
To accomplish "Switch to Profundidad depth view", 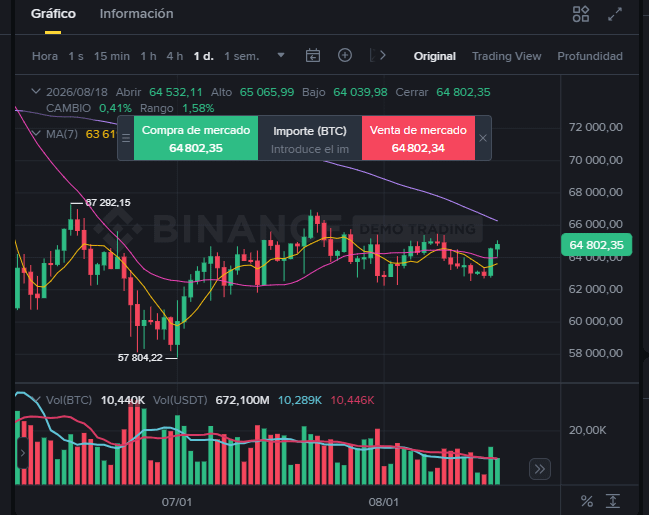I will (x=590, y=56).
